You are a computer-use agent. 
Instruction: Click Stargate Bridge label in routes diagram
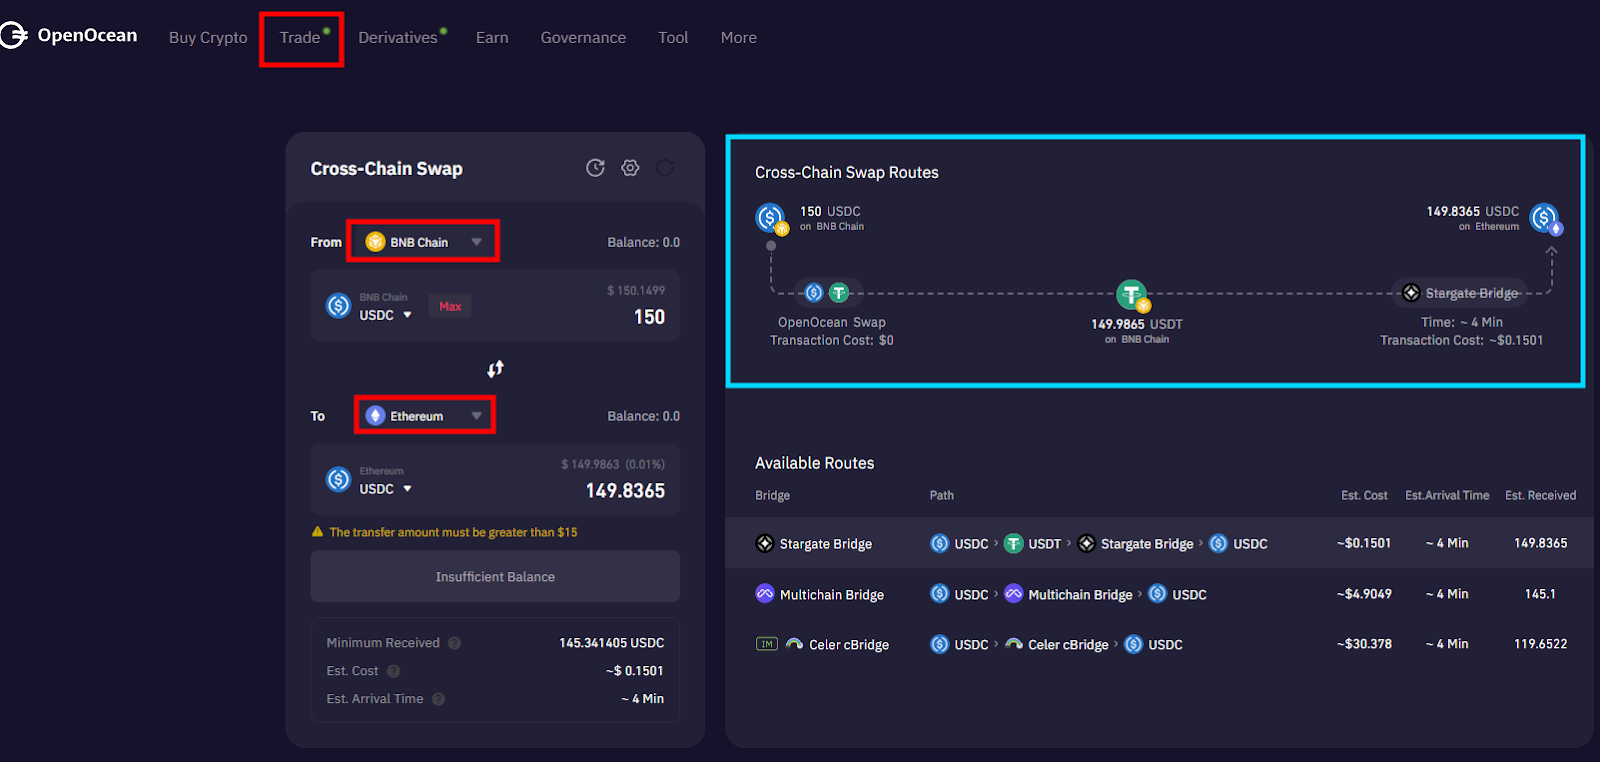pyautogui.click(x=1472, y=293)
